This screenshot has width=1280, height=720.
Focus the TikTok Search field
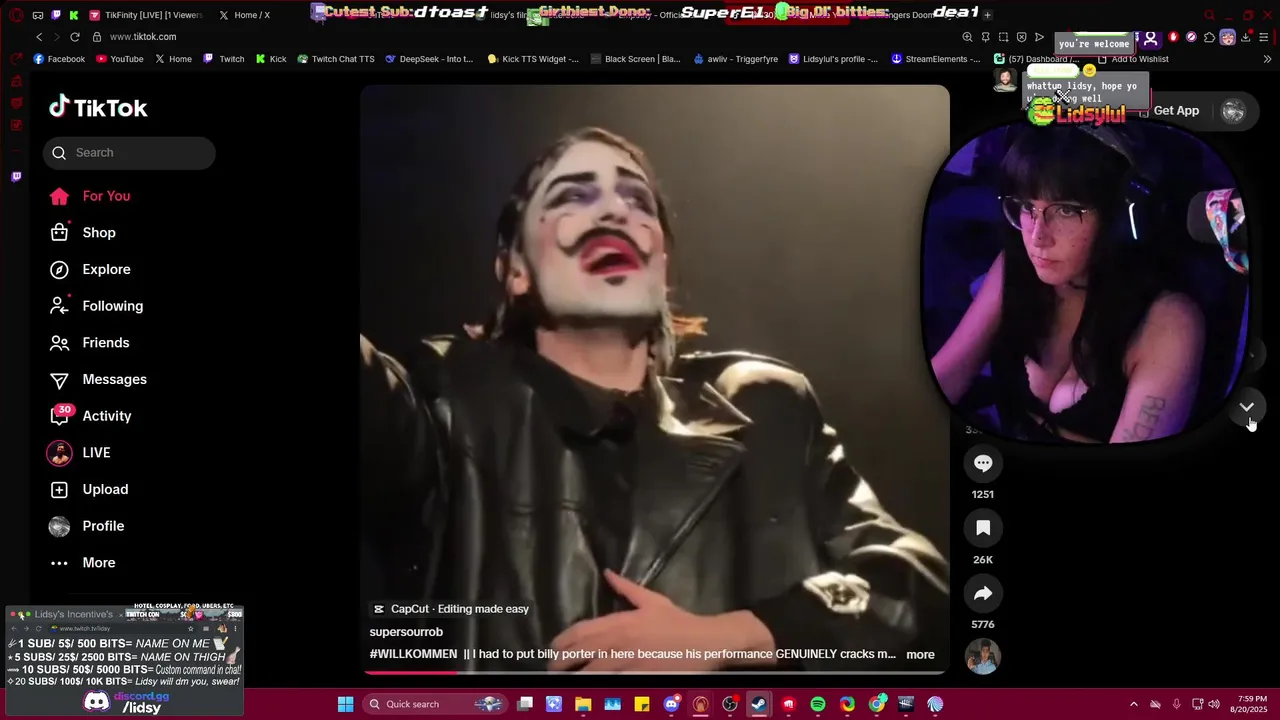click(x=129, y=153)
